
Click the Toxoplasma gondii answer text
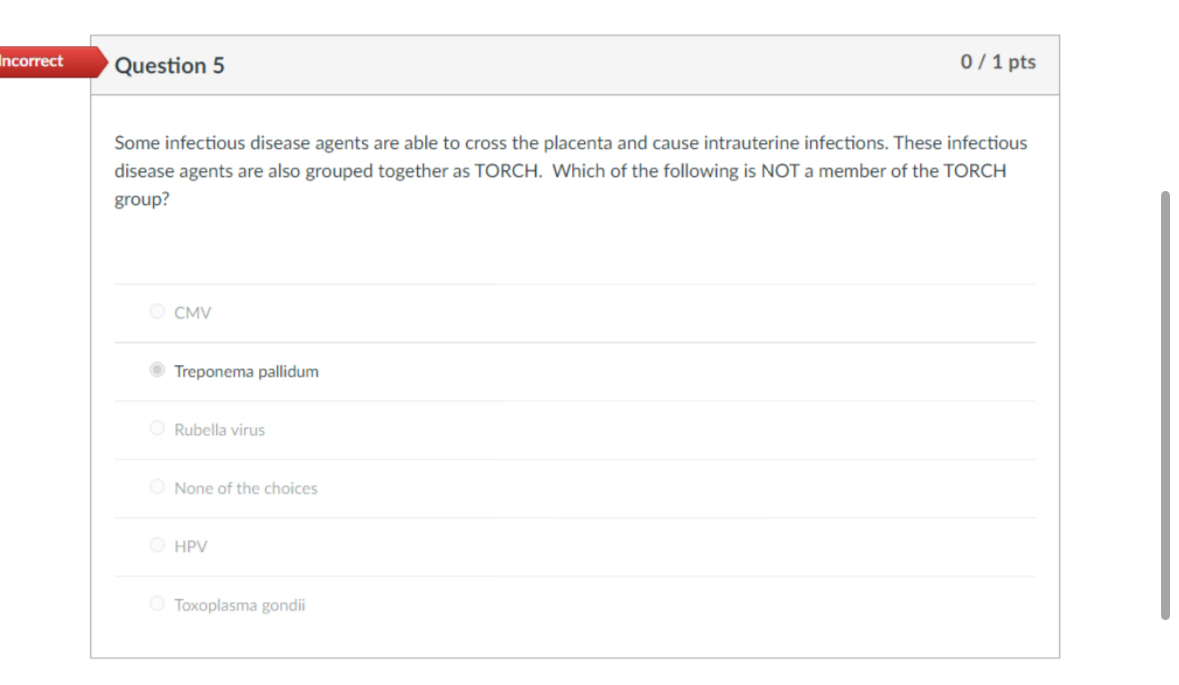(x=240, y=604)
